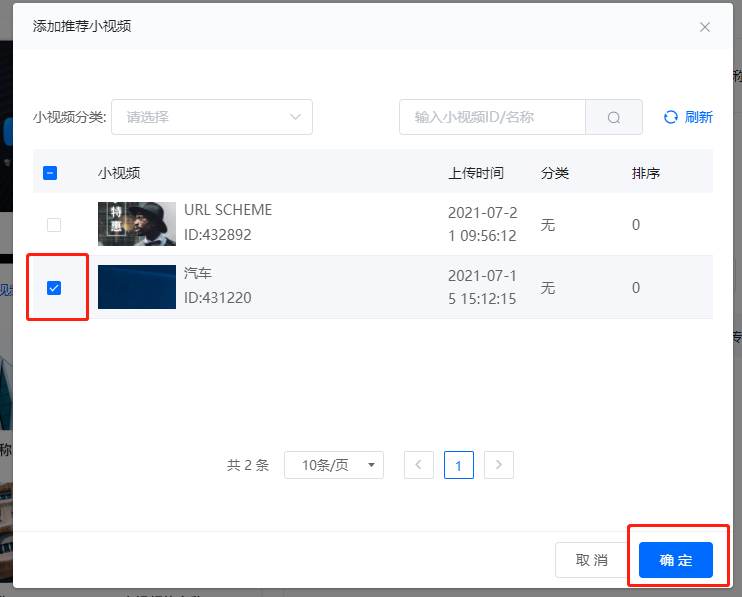
Task: Click the 排序 column header
Action: [645, 173]
